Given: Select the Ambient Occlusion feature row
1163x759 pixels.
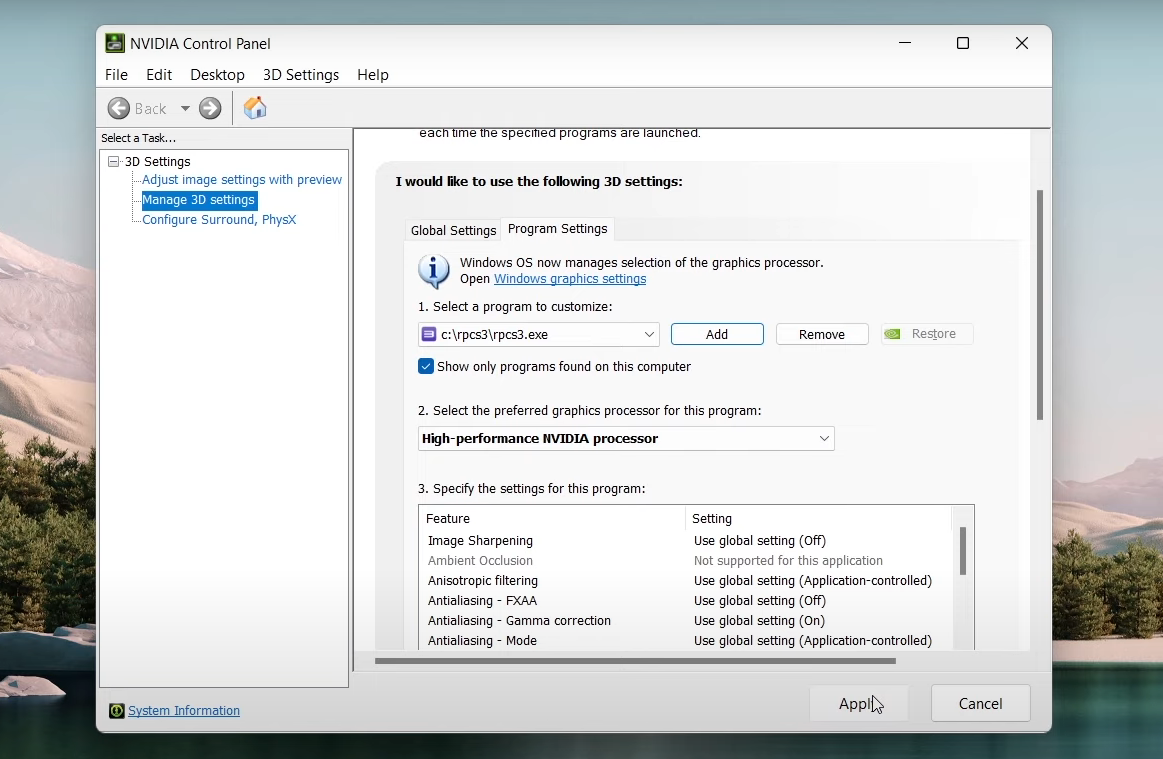Looking at the screenshot, I should [x=685, y=561].
